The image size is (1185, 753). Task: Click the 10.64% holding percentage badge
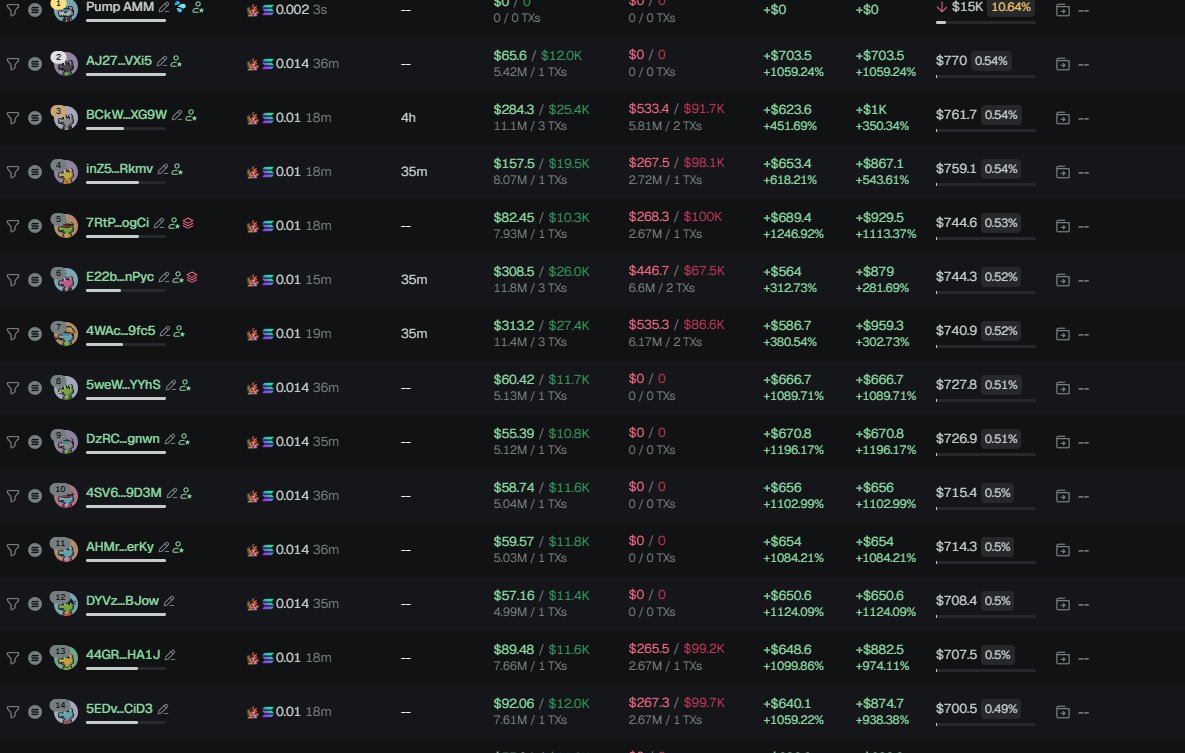point(1012,7)
